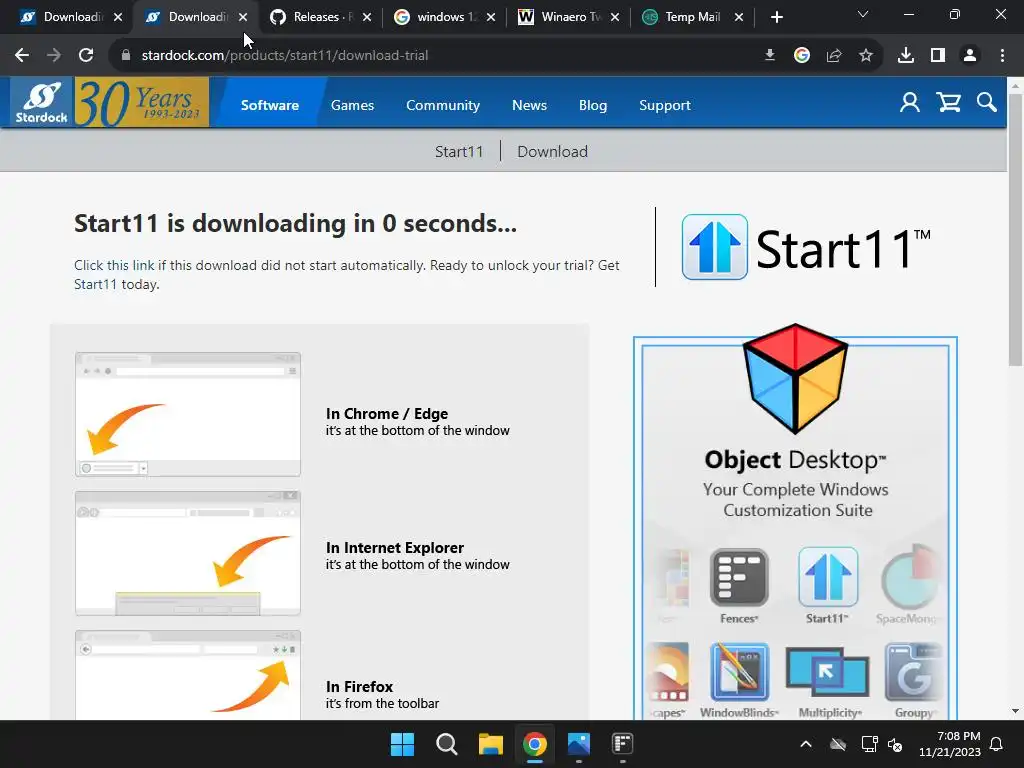Open taskbar Search
Screen dimensions: 1024x768
pos(447,744)
